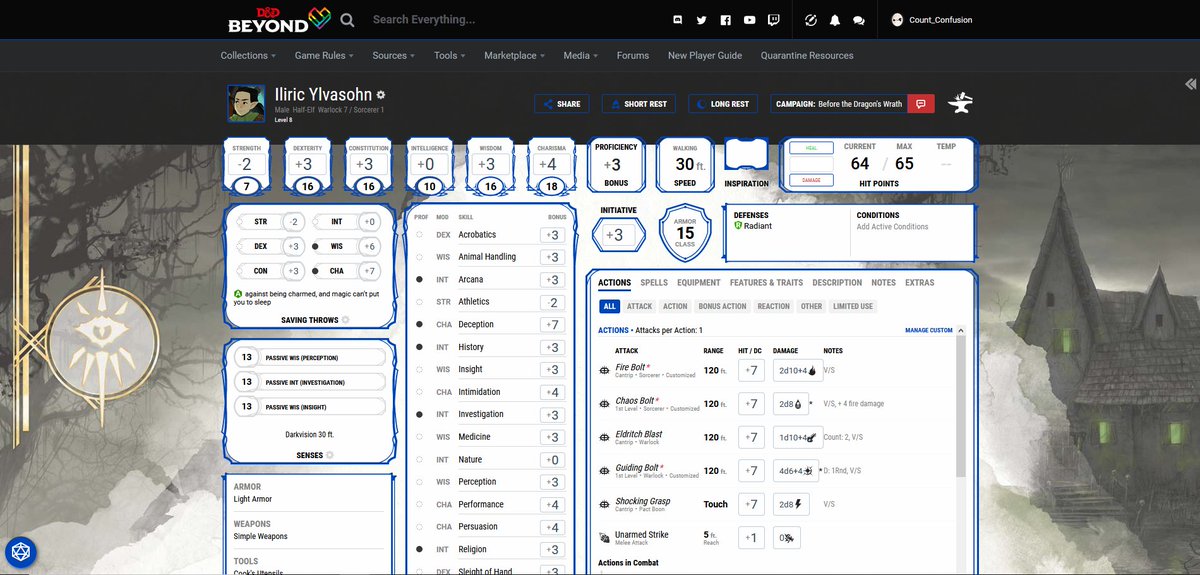The height and width of the screenshot is (575, 1200).
Task: Click the actions panel vertical scrollbar
Action: 961,405
